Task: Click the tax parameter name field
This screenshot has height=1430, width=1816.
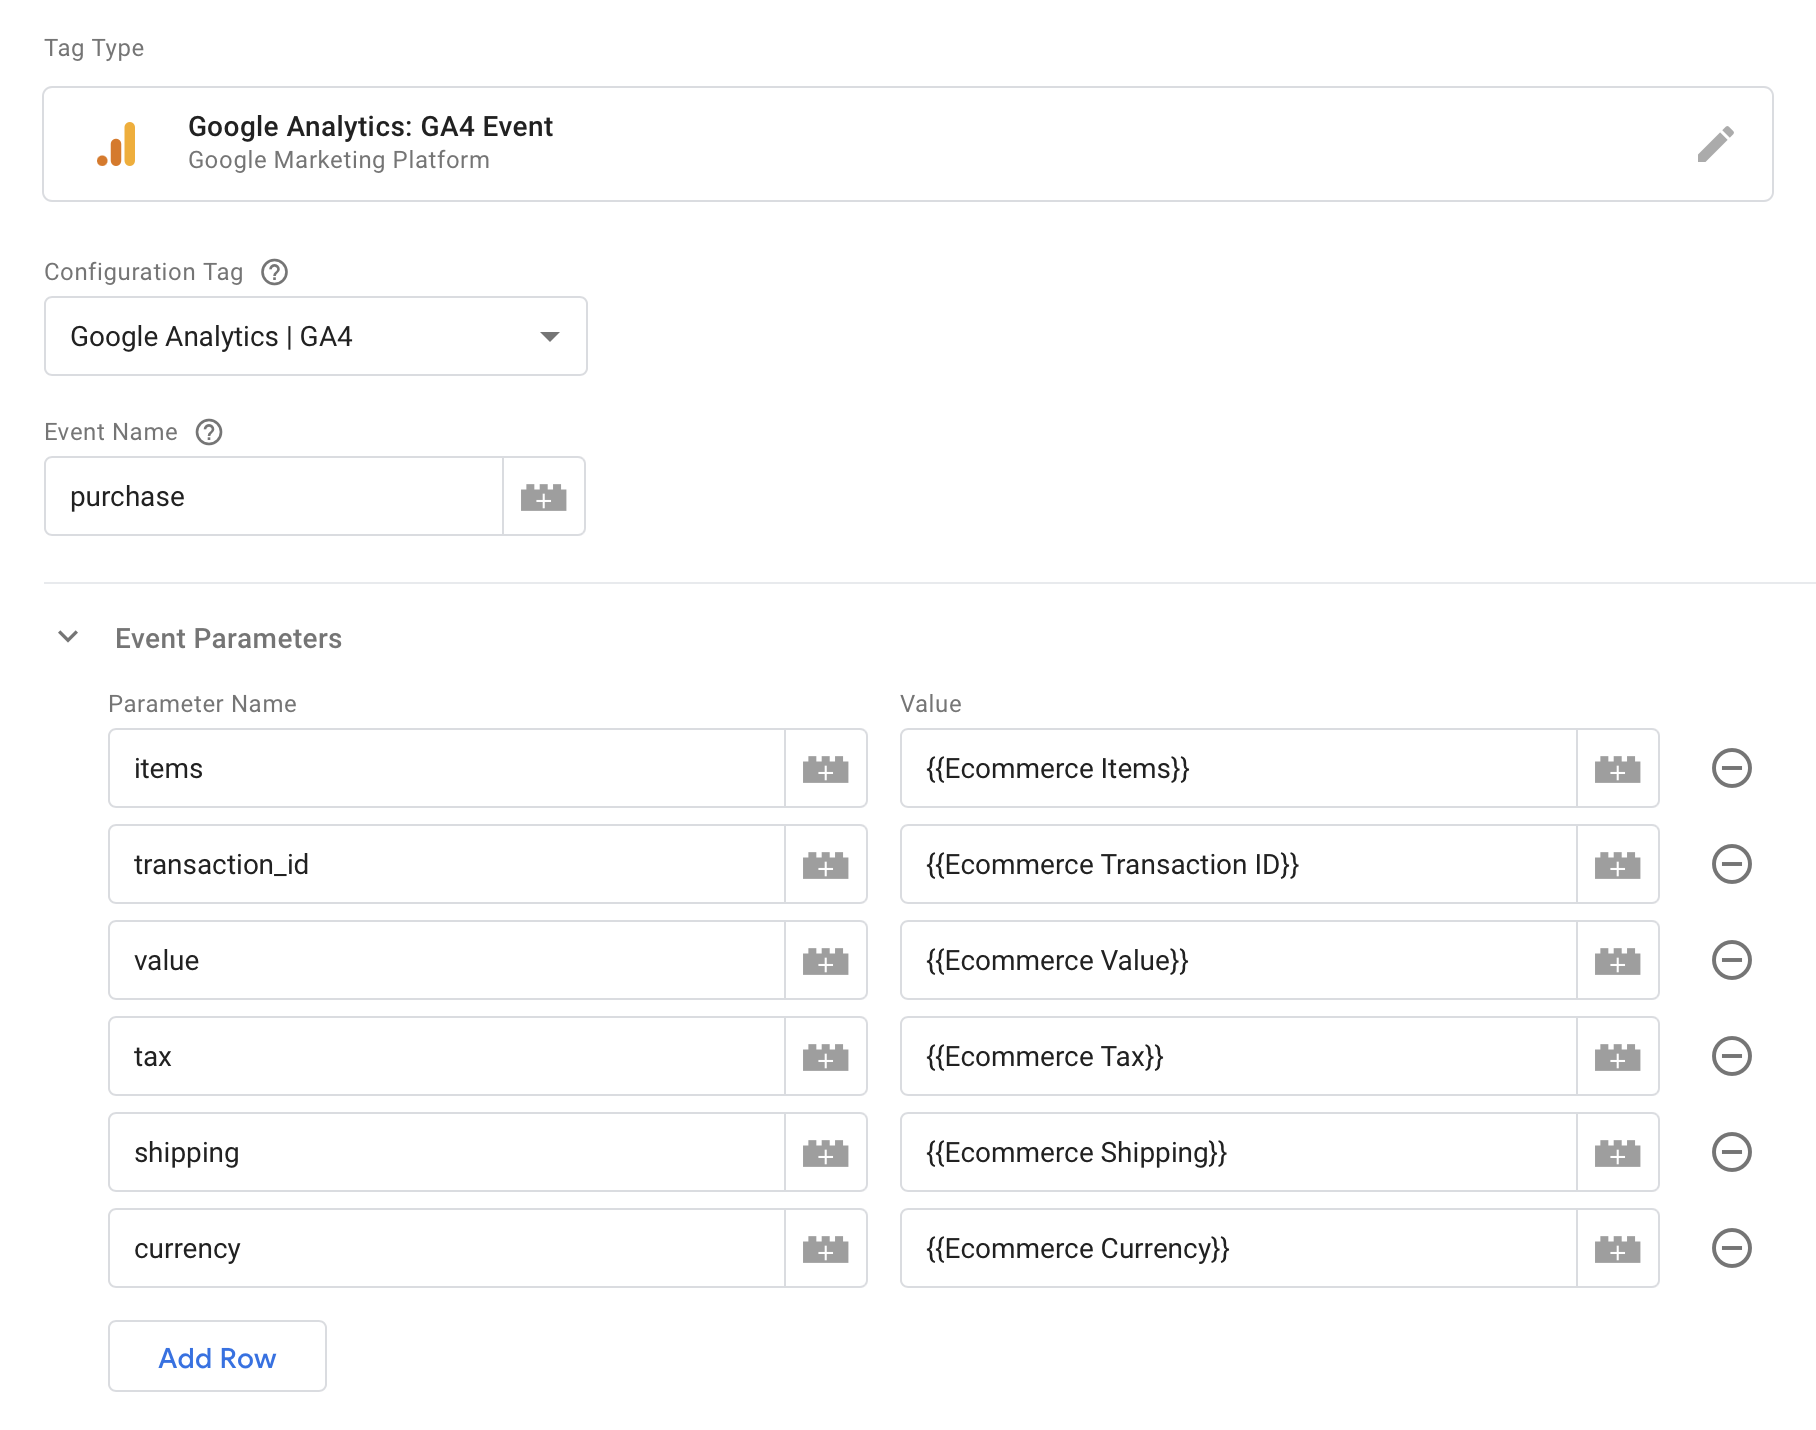Action: (447, 1057)
